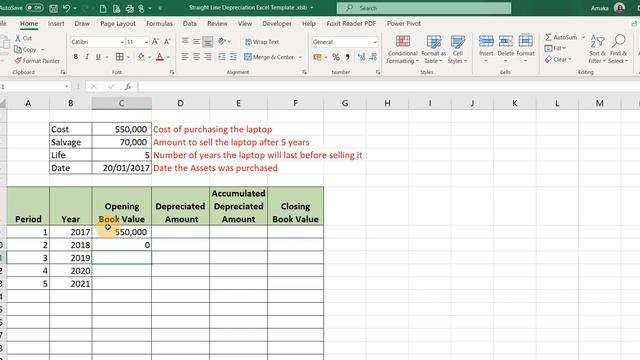Image resolution: width=640 pixels, height=360 pixels.
Task: Click the Copy icon
Action: click(x=18, y=49)
